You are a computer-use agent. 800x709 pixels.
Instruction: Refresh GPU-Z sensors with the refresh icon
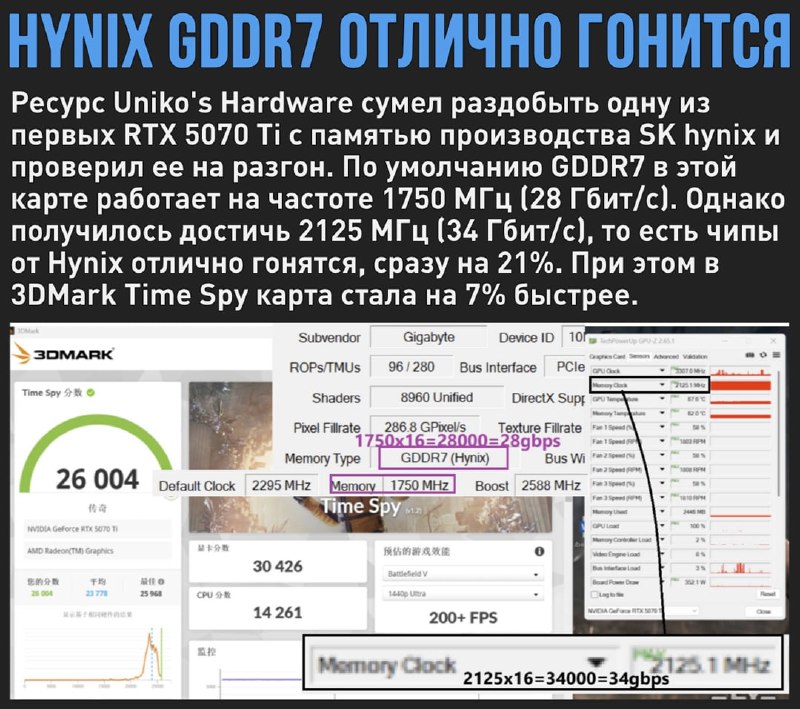pos(763,355)
